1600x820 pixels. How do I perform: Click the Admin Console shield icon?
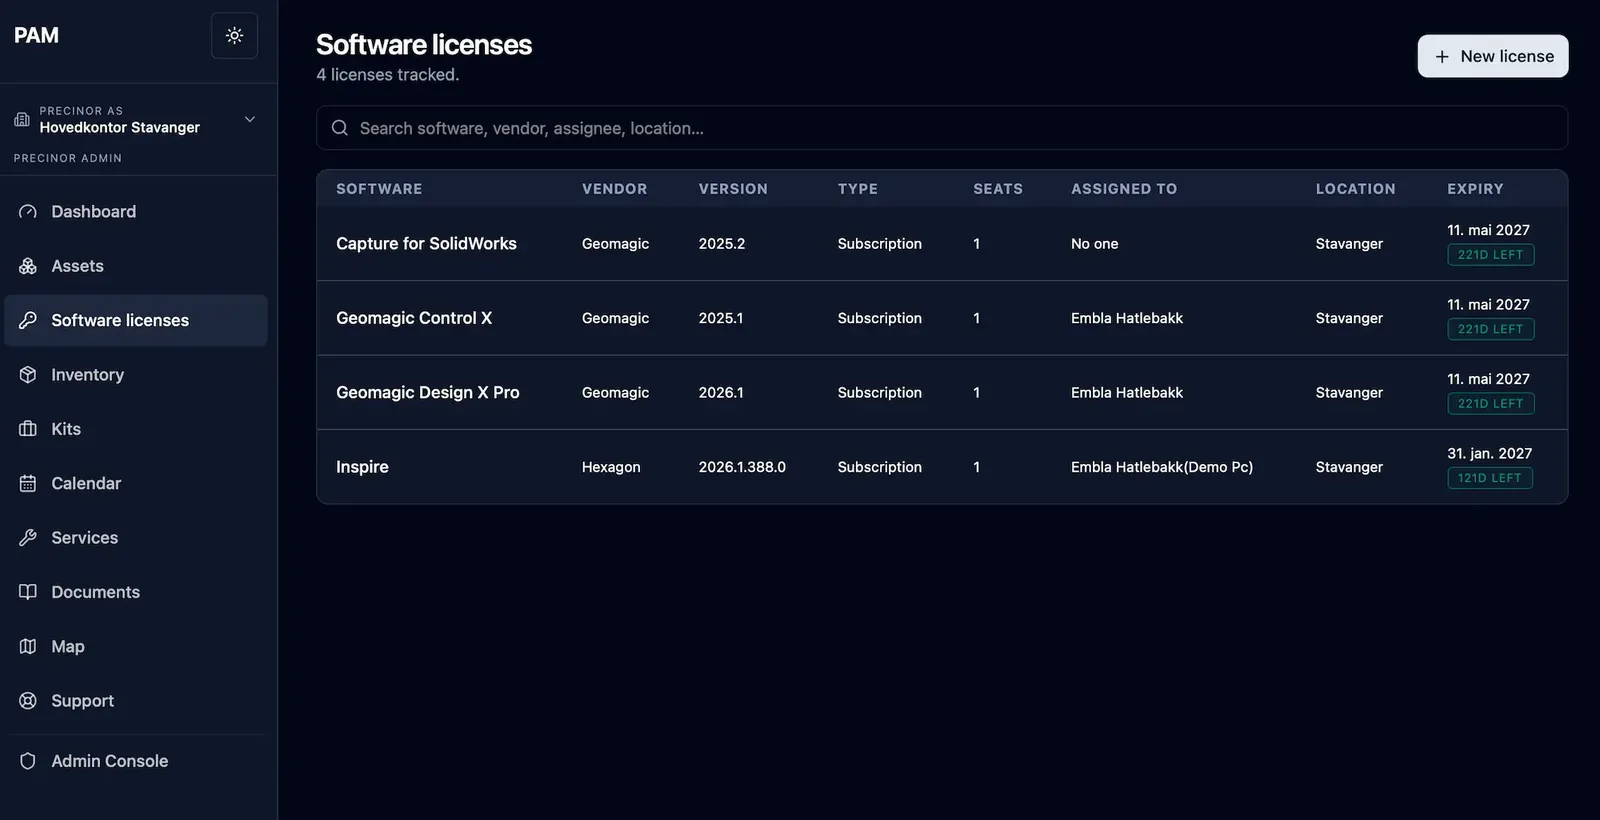[x=28, y=761]
